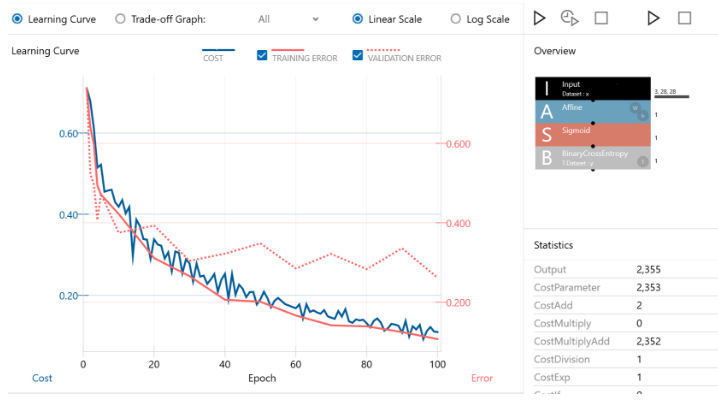Enable the Log Scale radio button
Image resolution: width=718 pixels, height=406 pixels.
tap(456, 19)
